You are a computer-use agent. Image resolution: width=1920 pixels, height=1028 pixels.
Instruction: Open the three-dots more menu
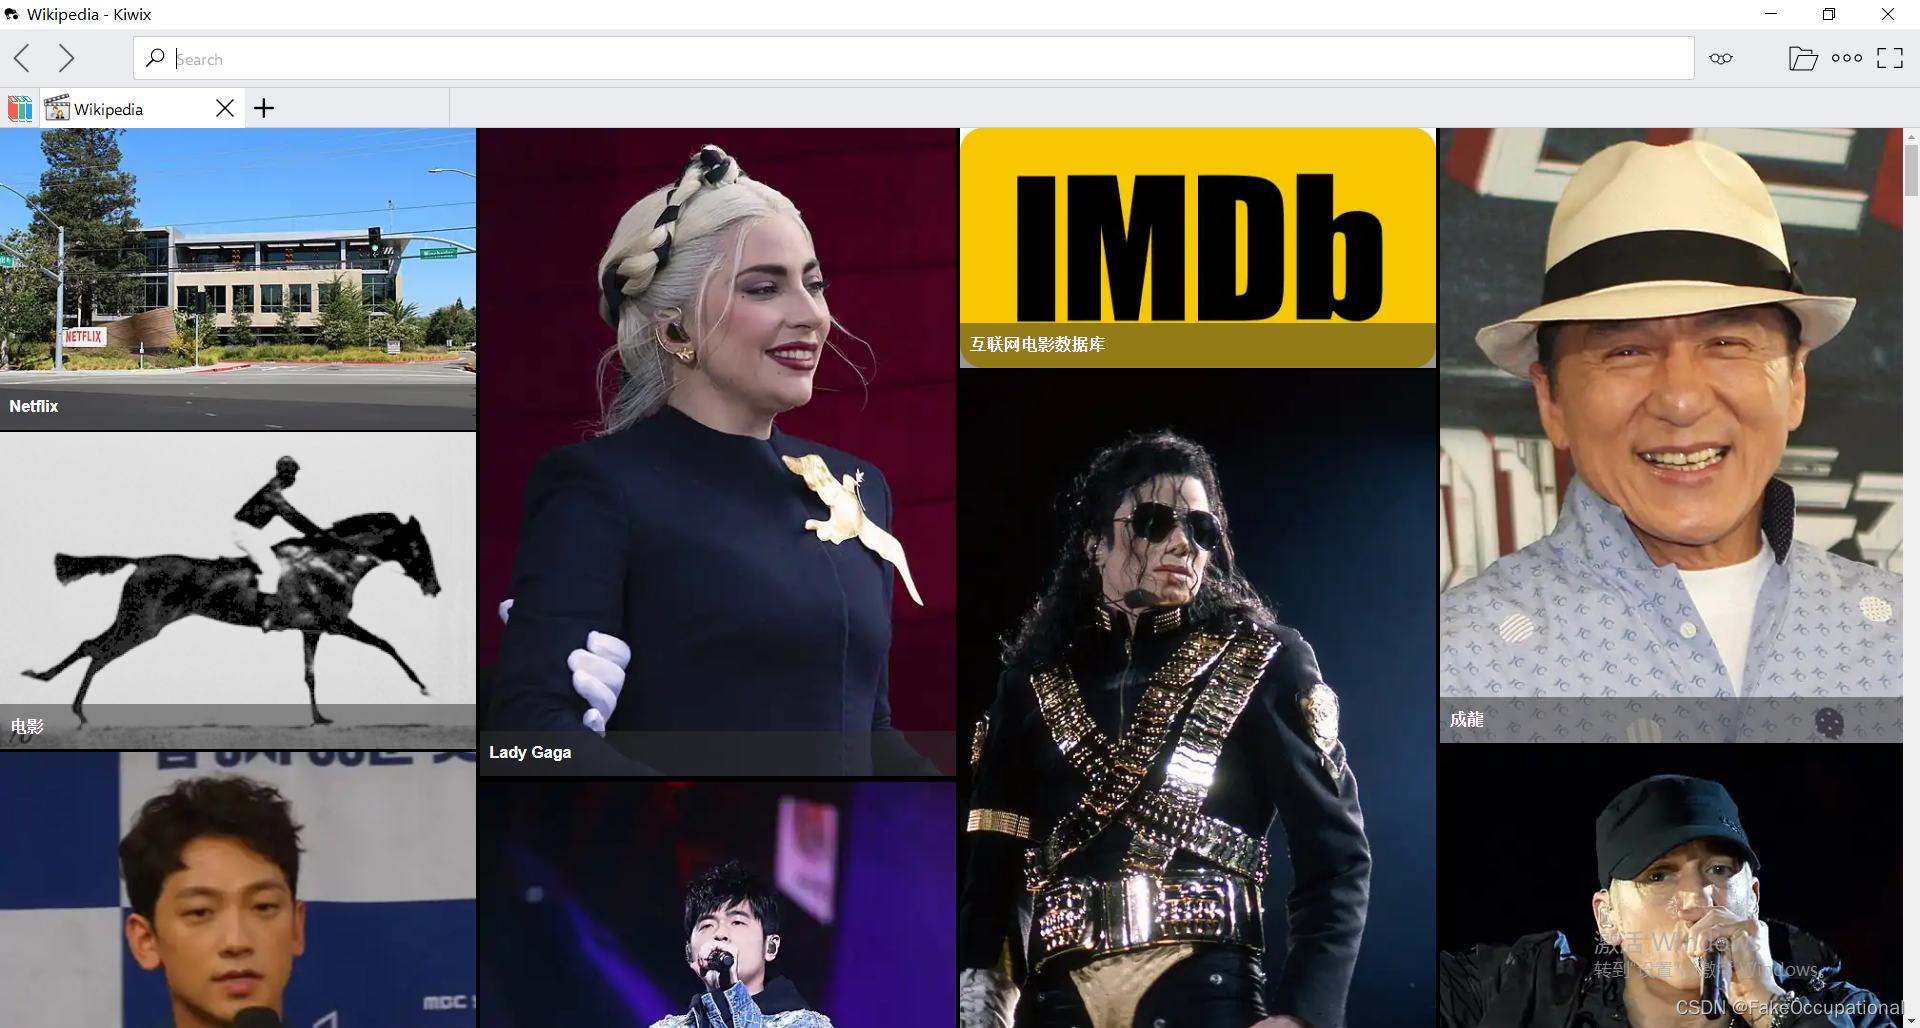point(1846,58)
